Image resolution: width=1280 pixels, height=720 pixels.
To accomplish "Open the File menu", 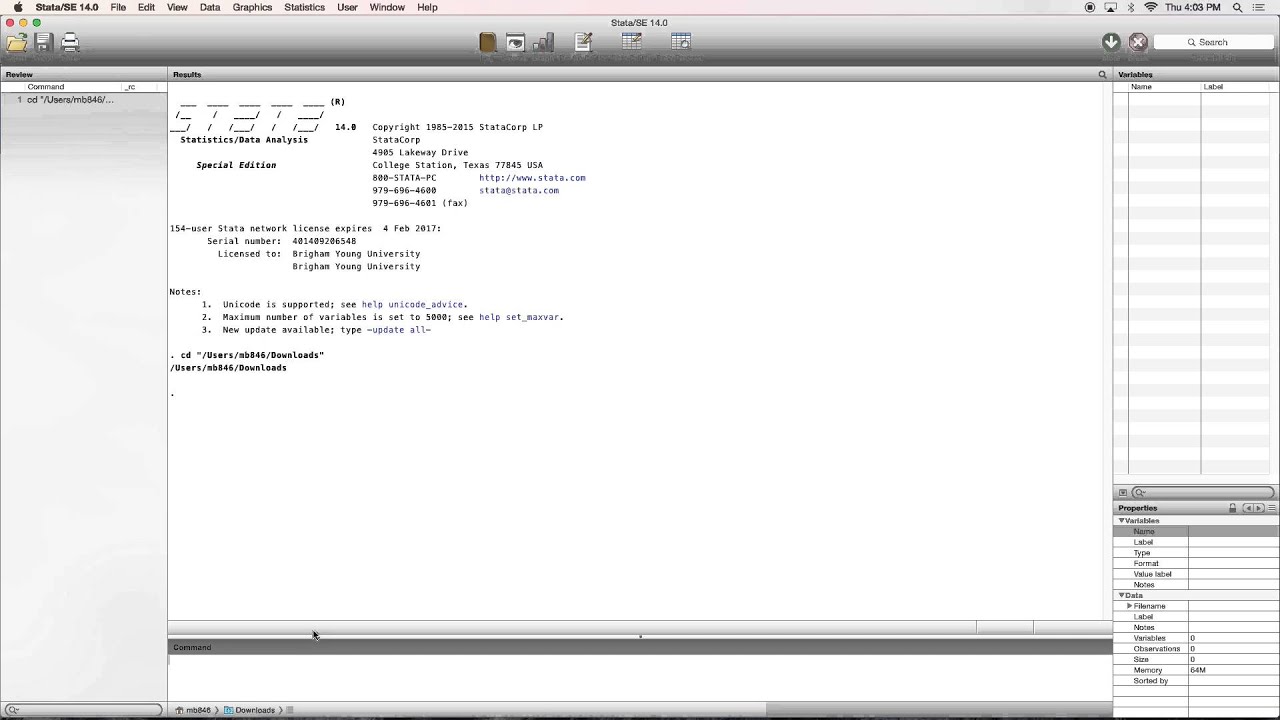I will coord(118,7).
